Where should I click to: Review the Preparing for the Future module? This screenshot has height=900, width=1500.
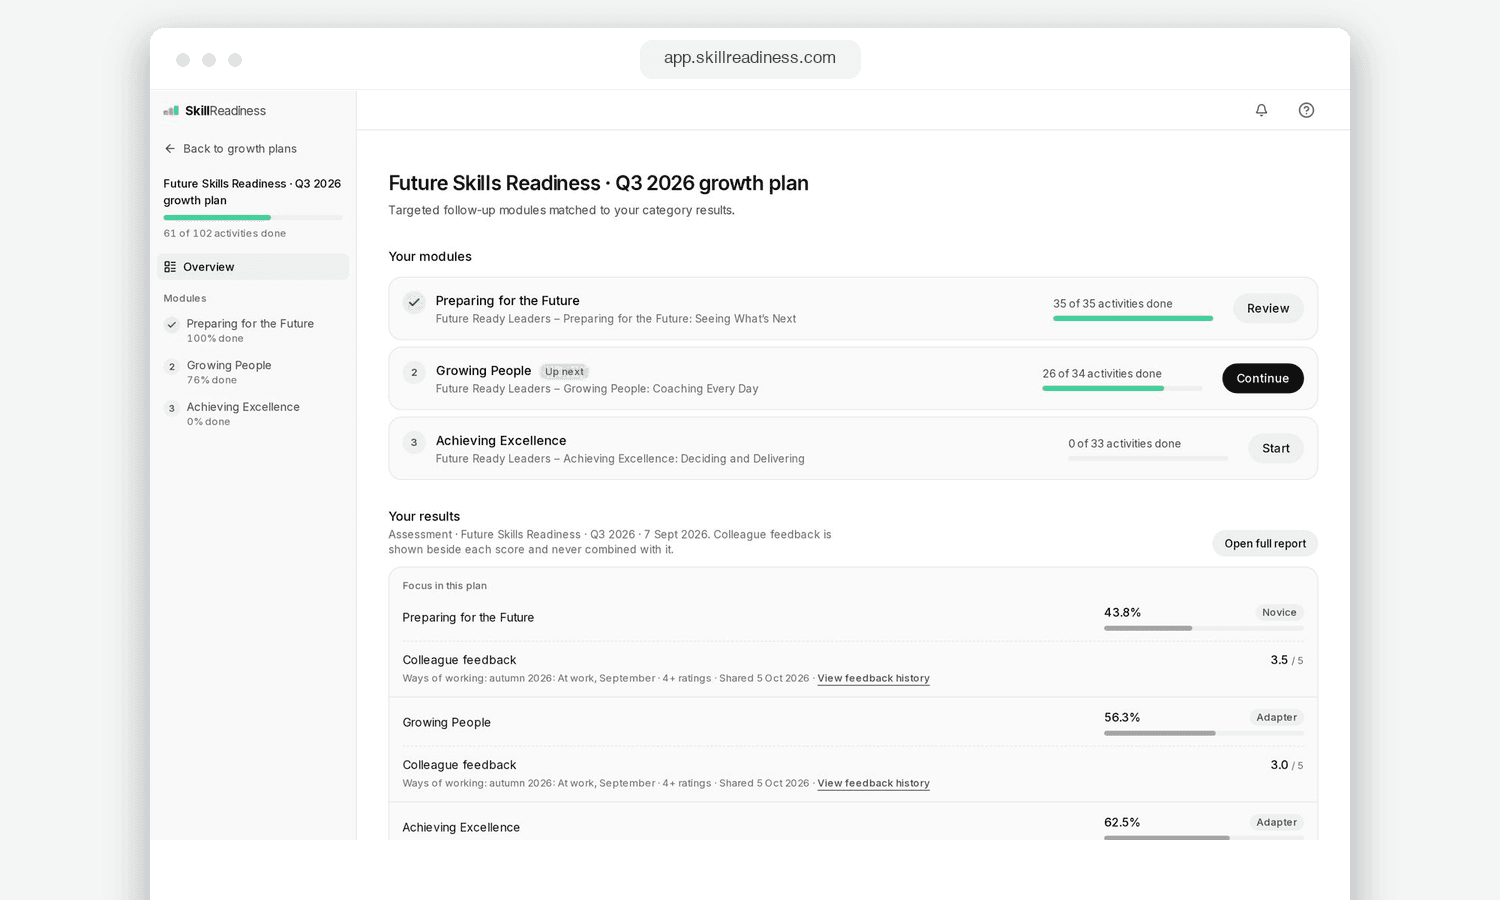(x=1268, y=308)
